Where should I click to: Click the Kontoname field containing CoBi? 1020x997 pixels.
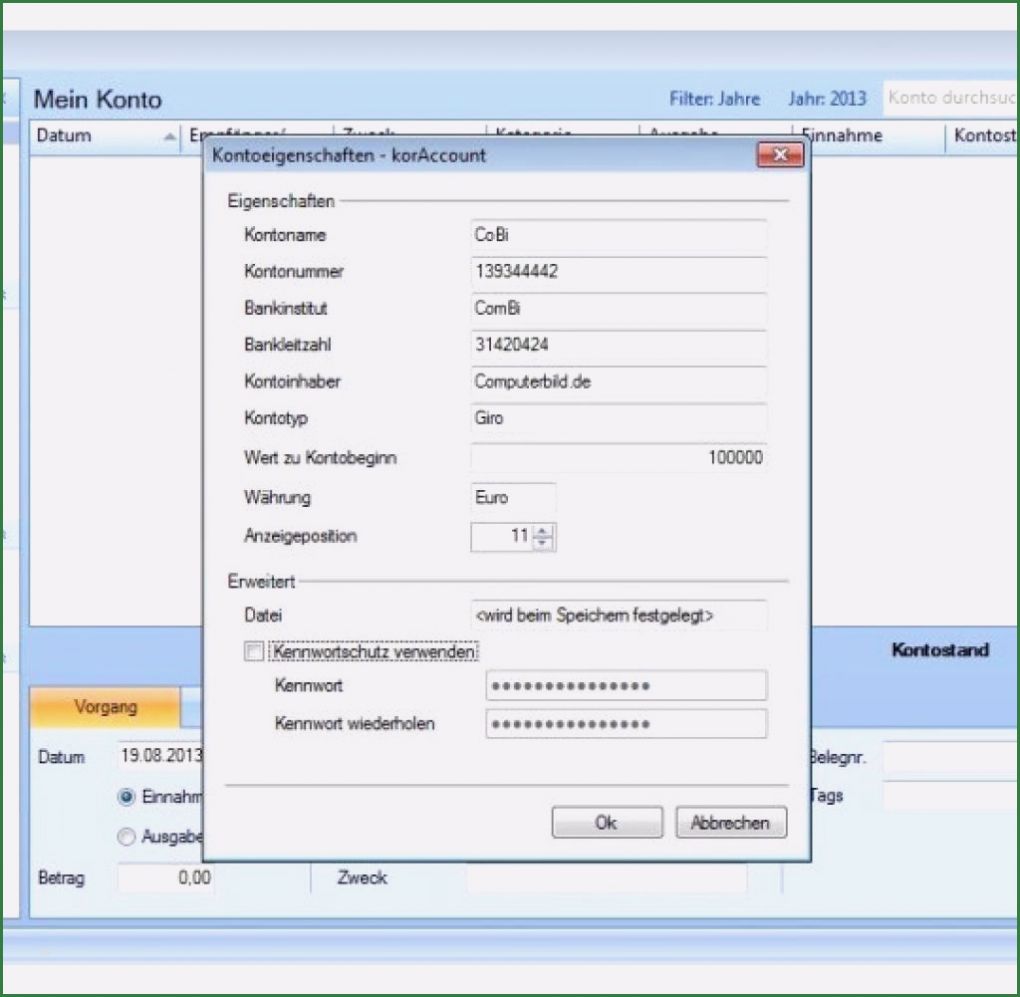tap(618, 235)
